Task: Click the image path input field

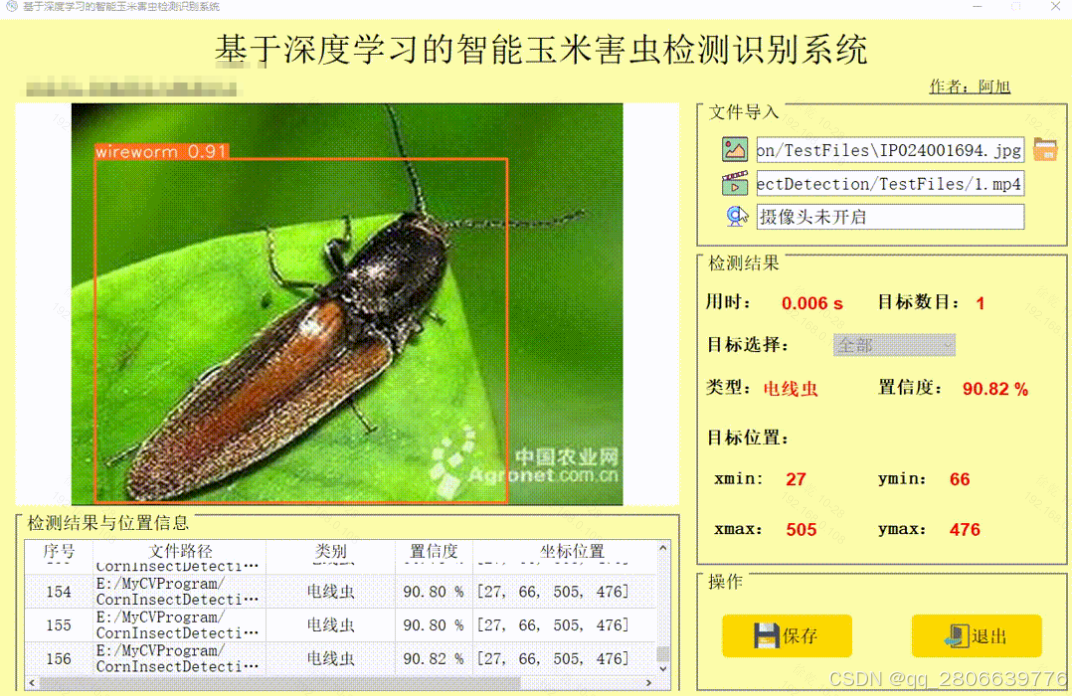Action: 888,149
